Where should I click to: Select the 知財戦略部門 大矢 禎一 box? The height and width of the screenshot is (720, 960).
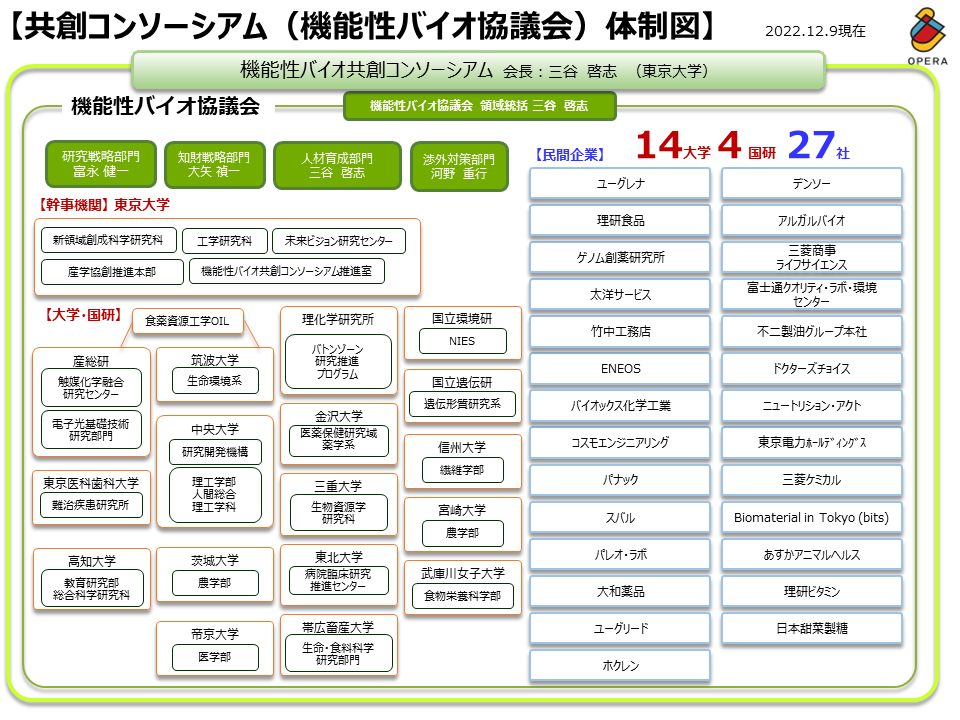(x=214, y=165)
